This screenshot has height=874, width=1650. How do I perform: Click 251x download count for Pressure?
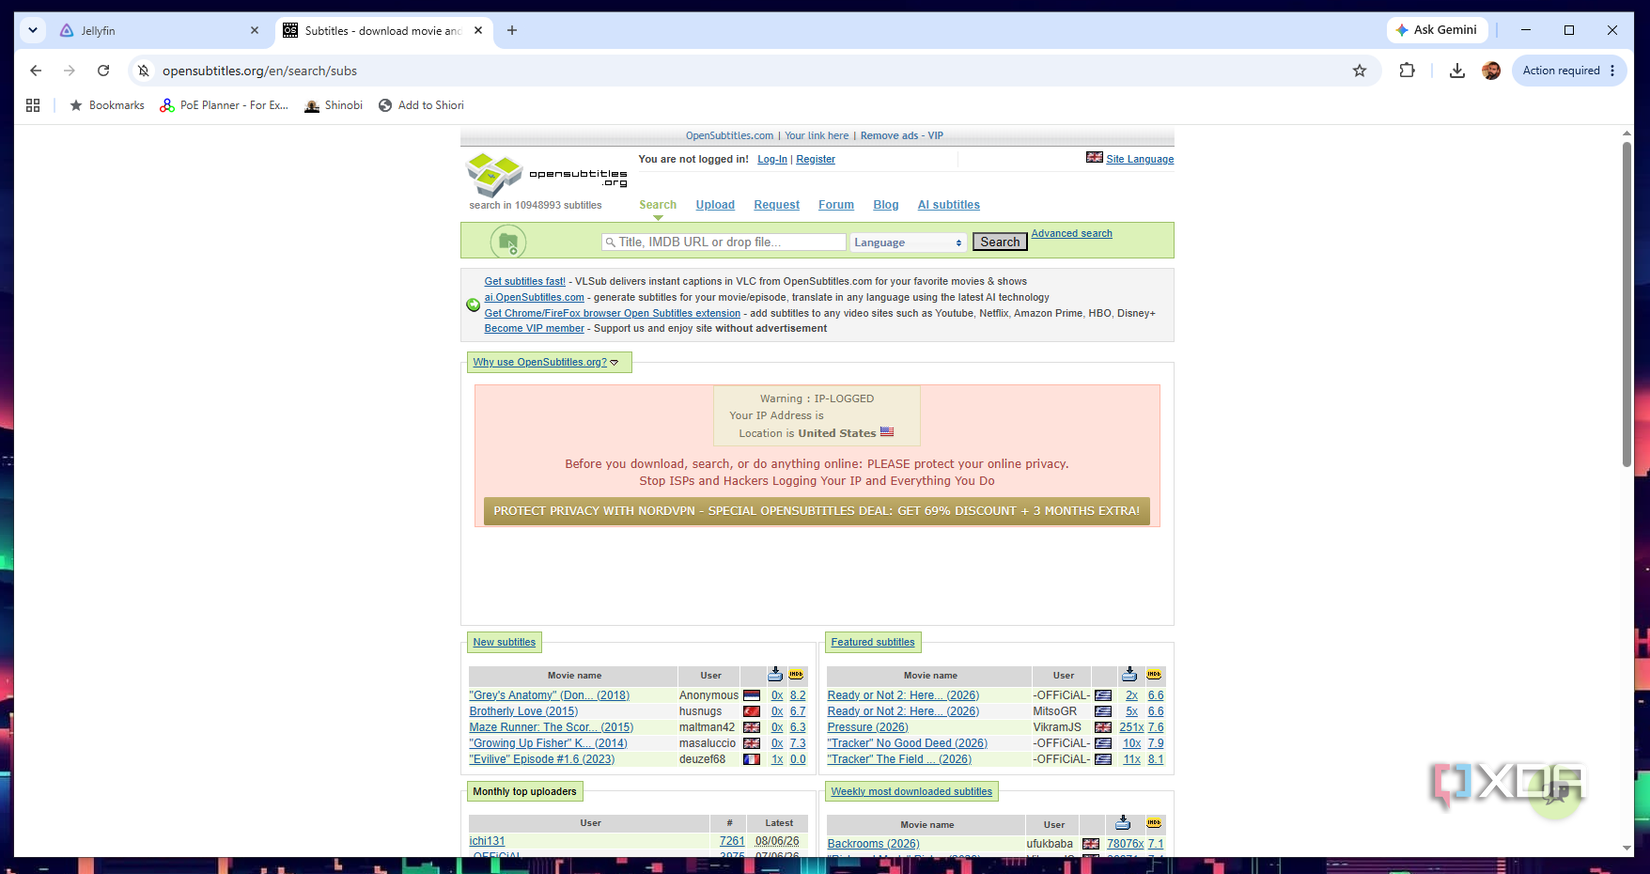coord(1131,727)
